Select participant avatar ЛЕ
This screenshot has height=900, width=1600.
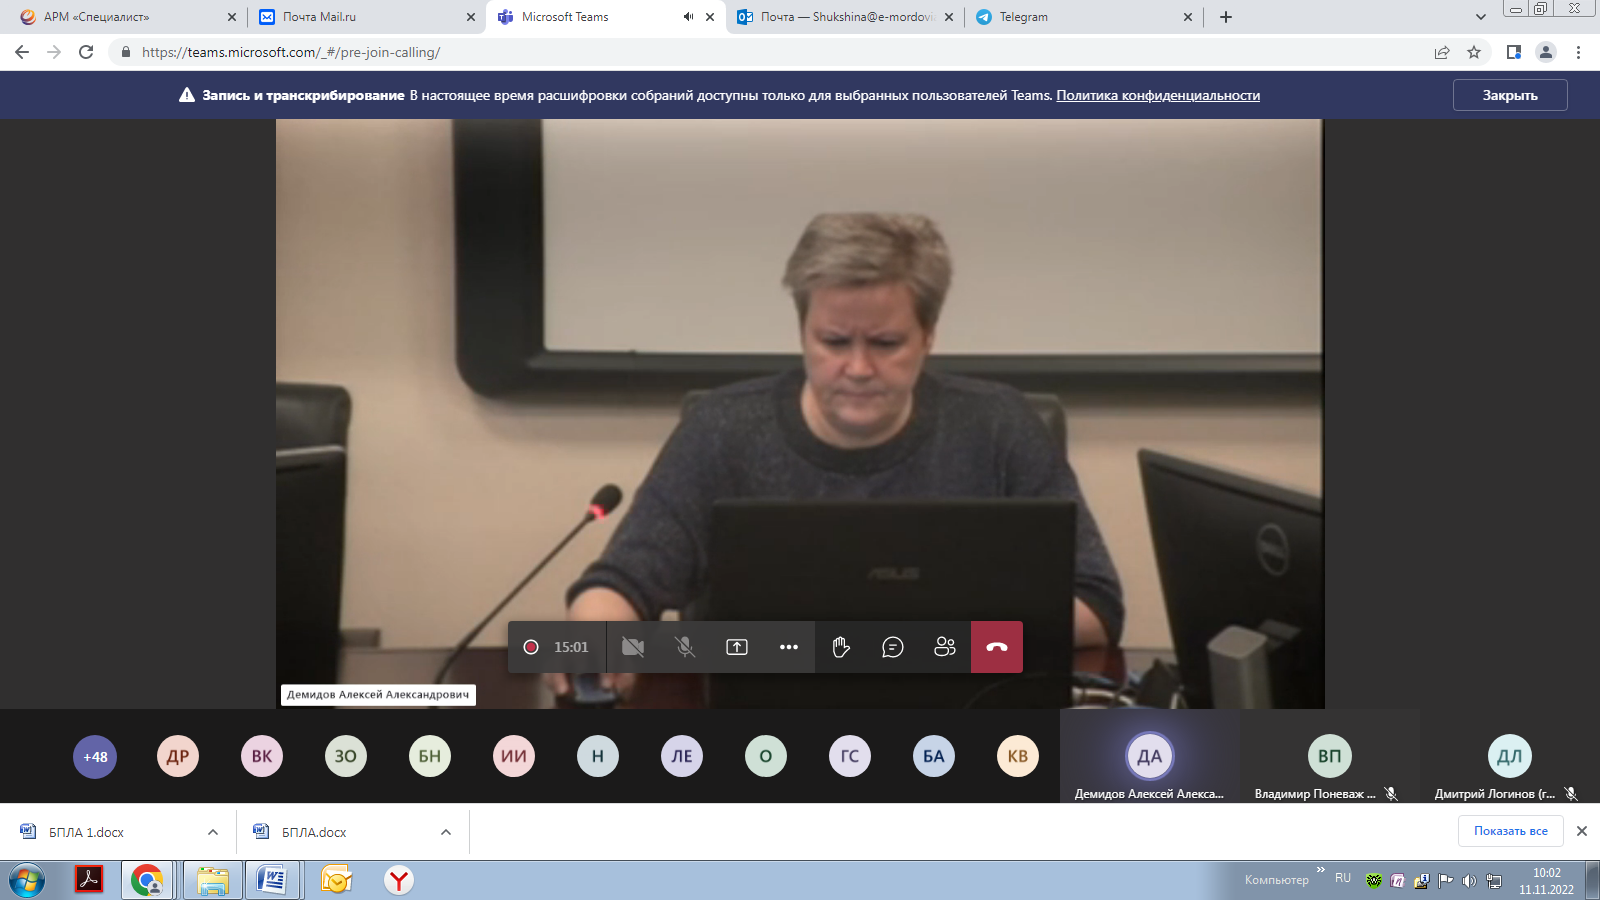click(682, 756)
